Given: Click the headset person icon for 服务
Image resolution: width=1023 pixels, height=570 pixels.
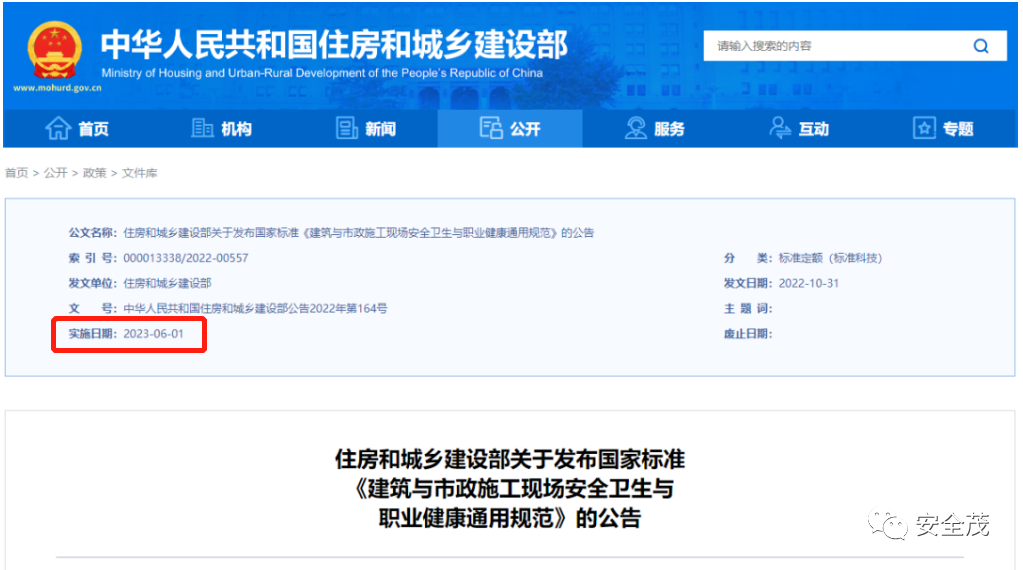Looking at the screenshot, I should tap(636, 128).
